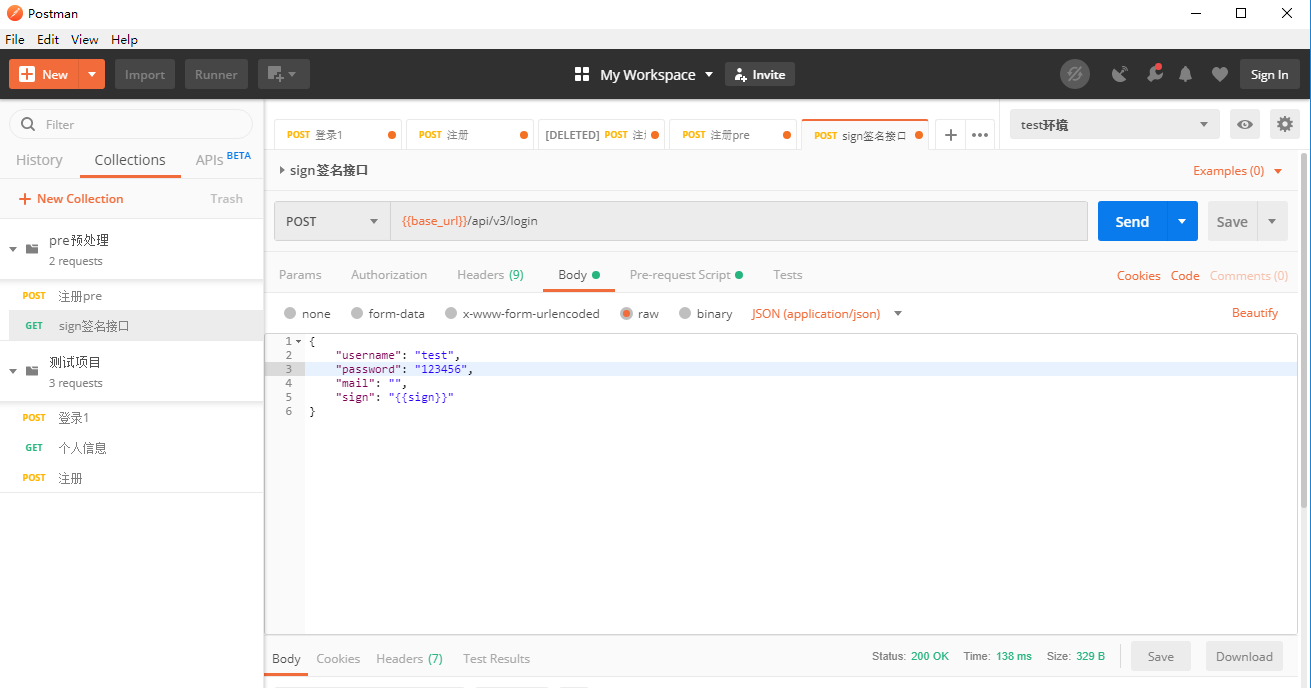Open the New button dropdown arrow

tap(91, 75)
